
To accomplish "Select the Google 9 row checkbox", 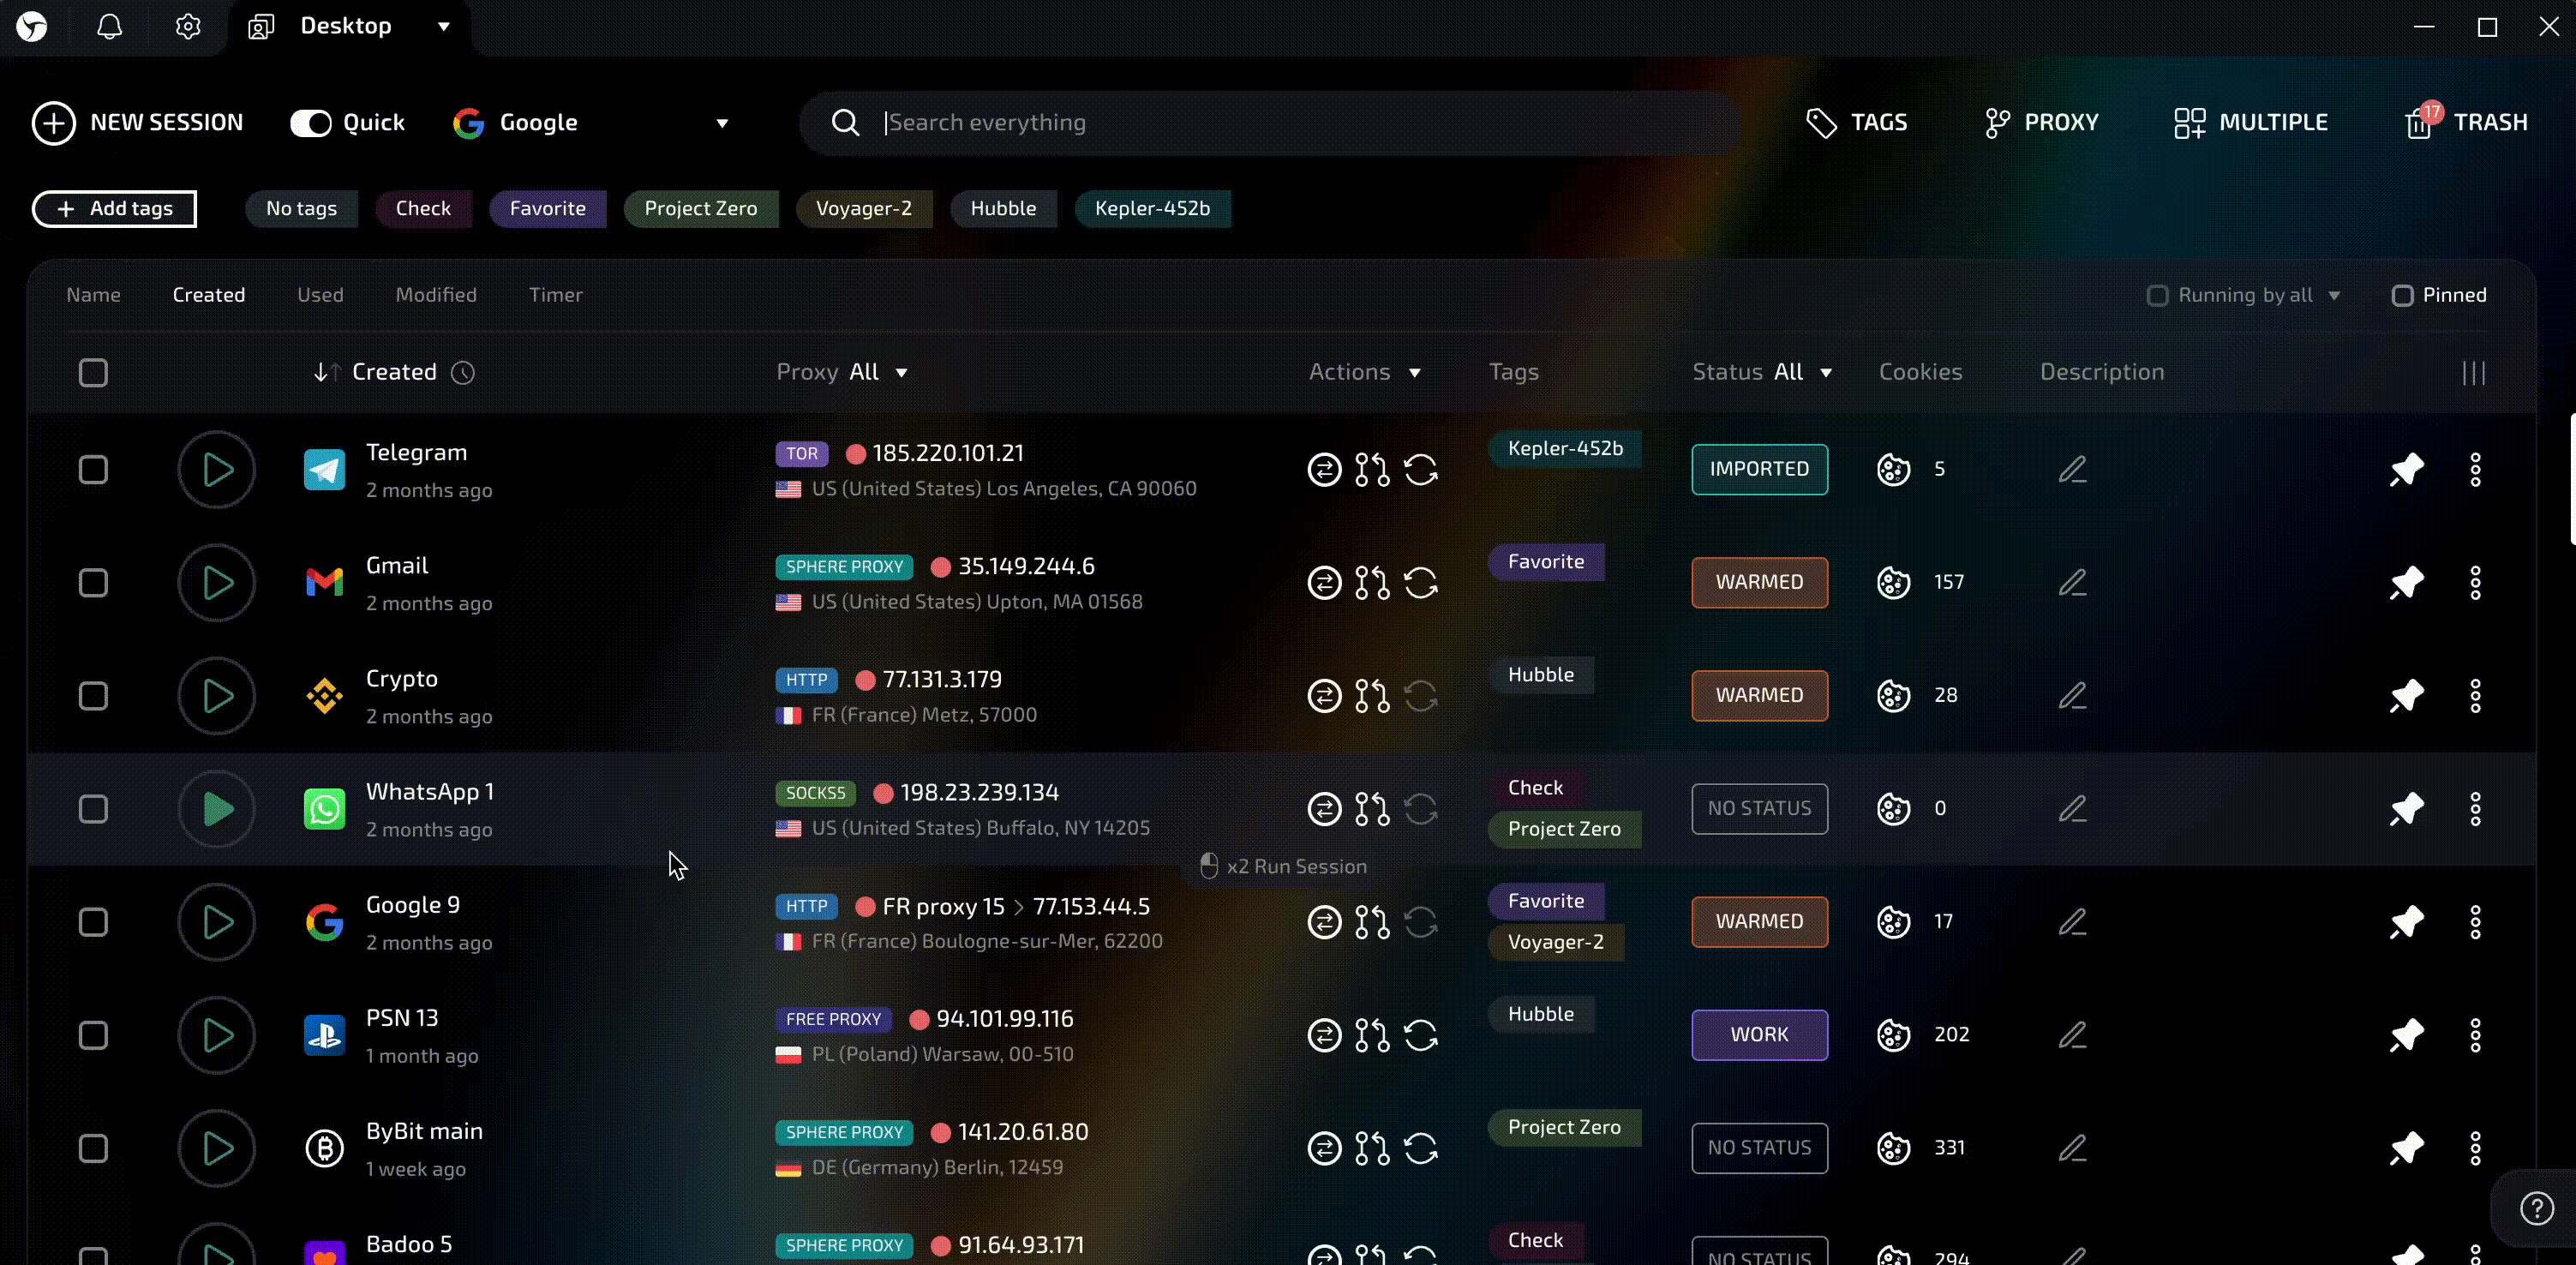I will [x=93, y=922].
